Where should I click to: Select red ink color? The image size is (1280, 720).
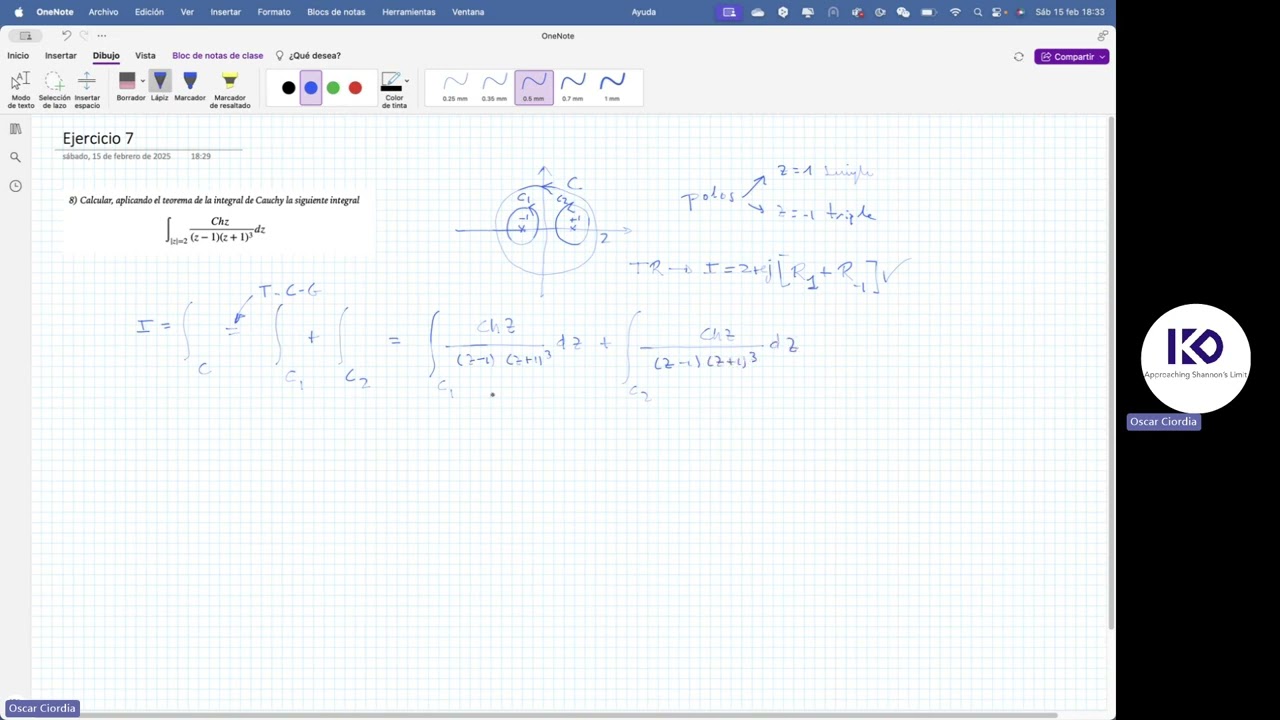(x=355, y=88)
